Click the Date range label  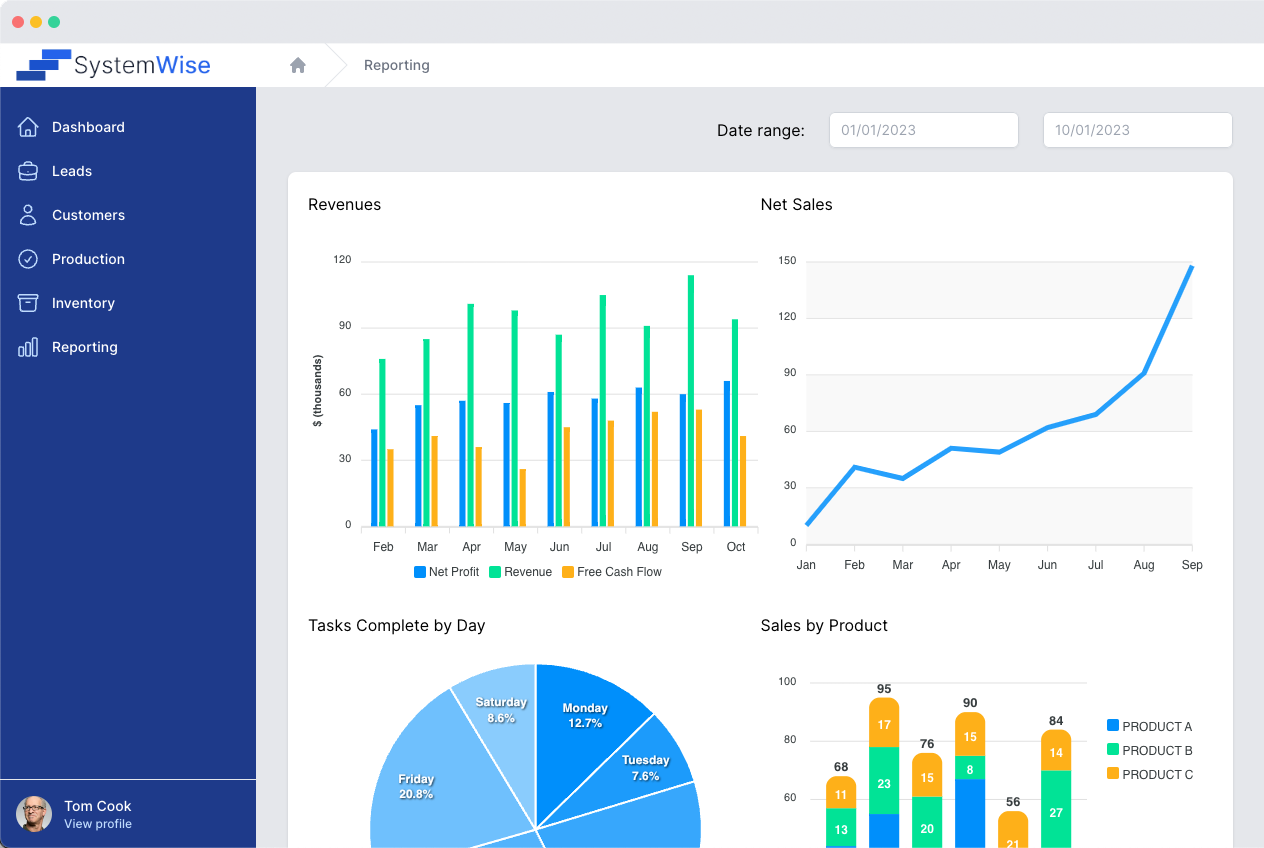pos(761,130)
